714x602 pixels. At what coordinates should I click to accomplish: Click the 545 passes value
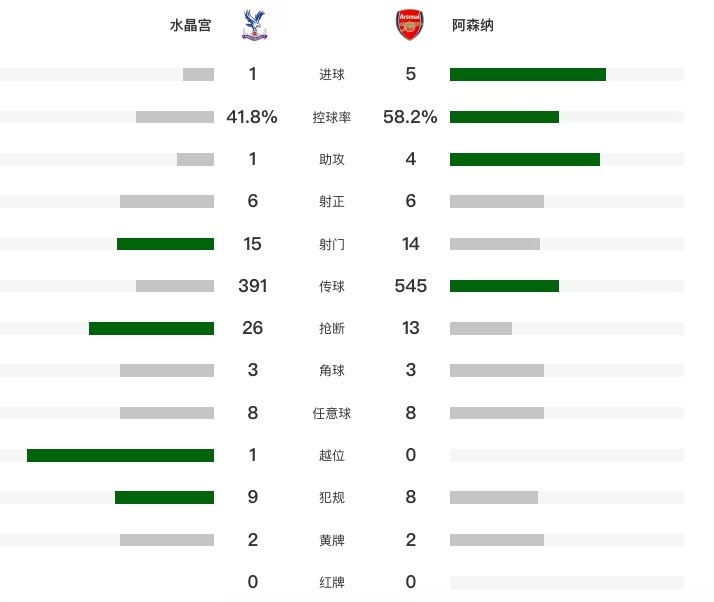pos(410,286)
